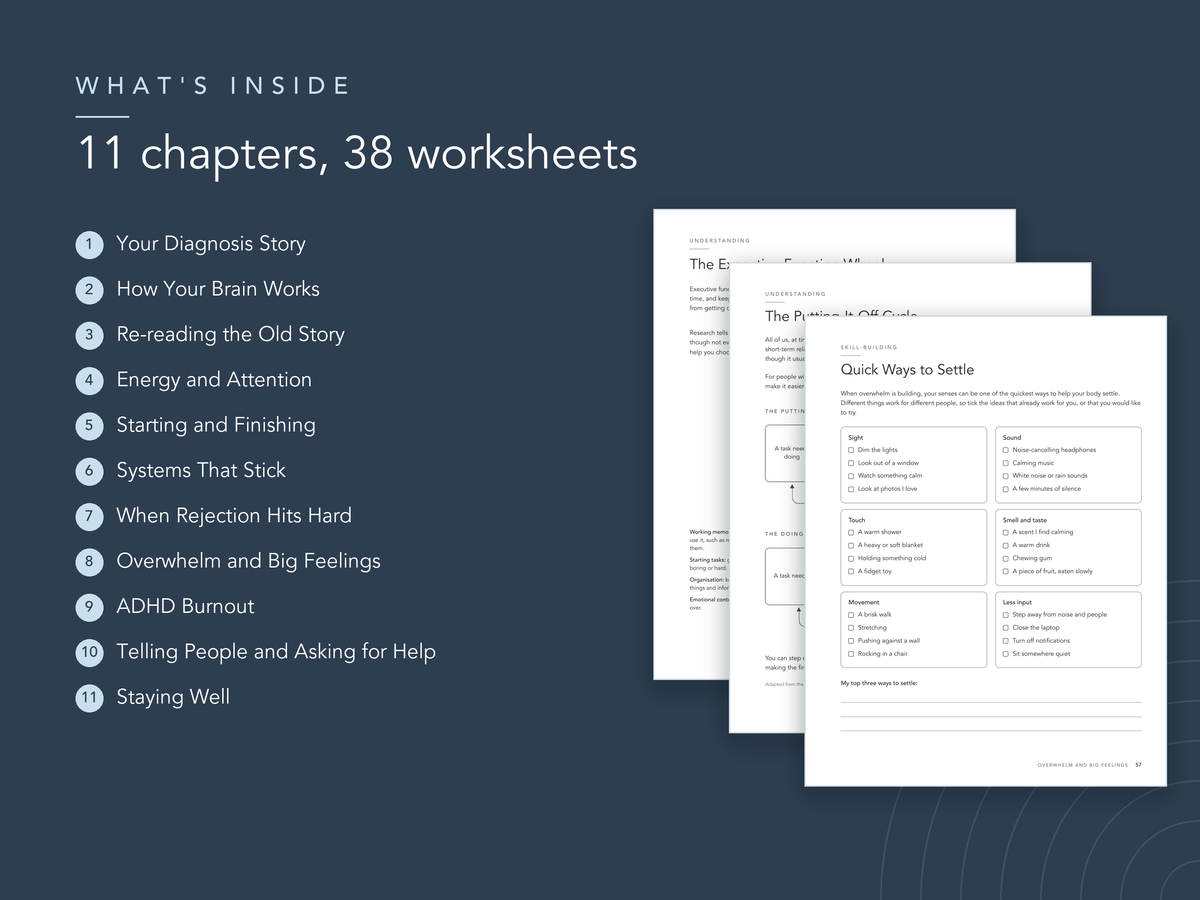Check 'A few minutes of silence'
Viewport: 1200px width, 900px height.
(x=1005, y=489)
